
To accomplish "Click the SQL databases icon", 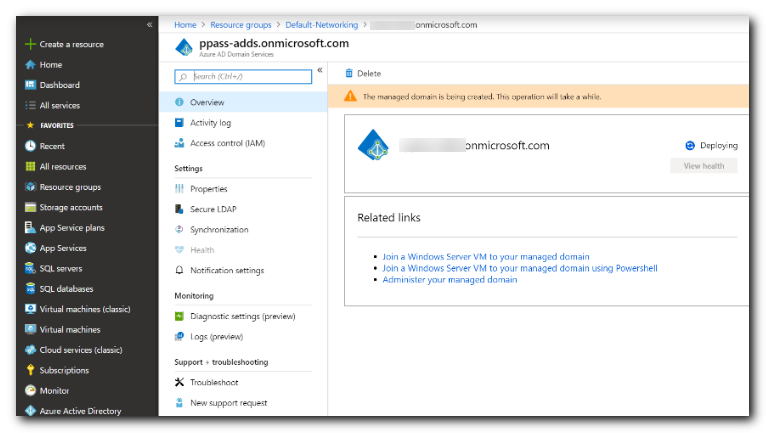I will (30, 288).
